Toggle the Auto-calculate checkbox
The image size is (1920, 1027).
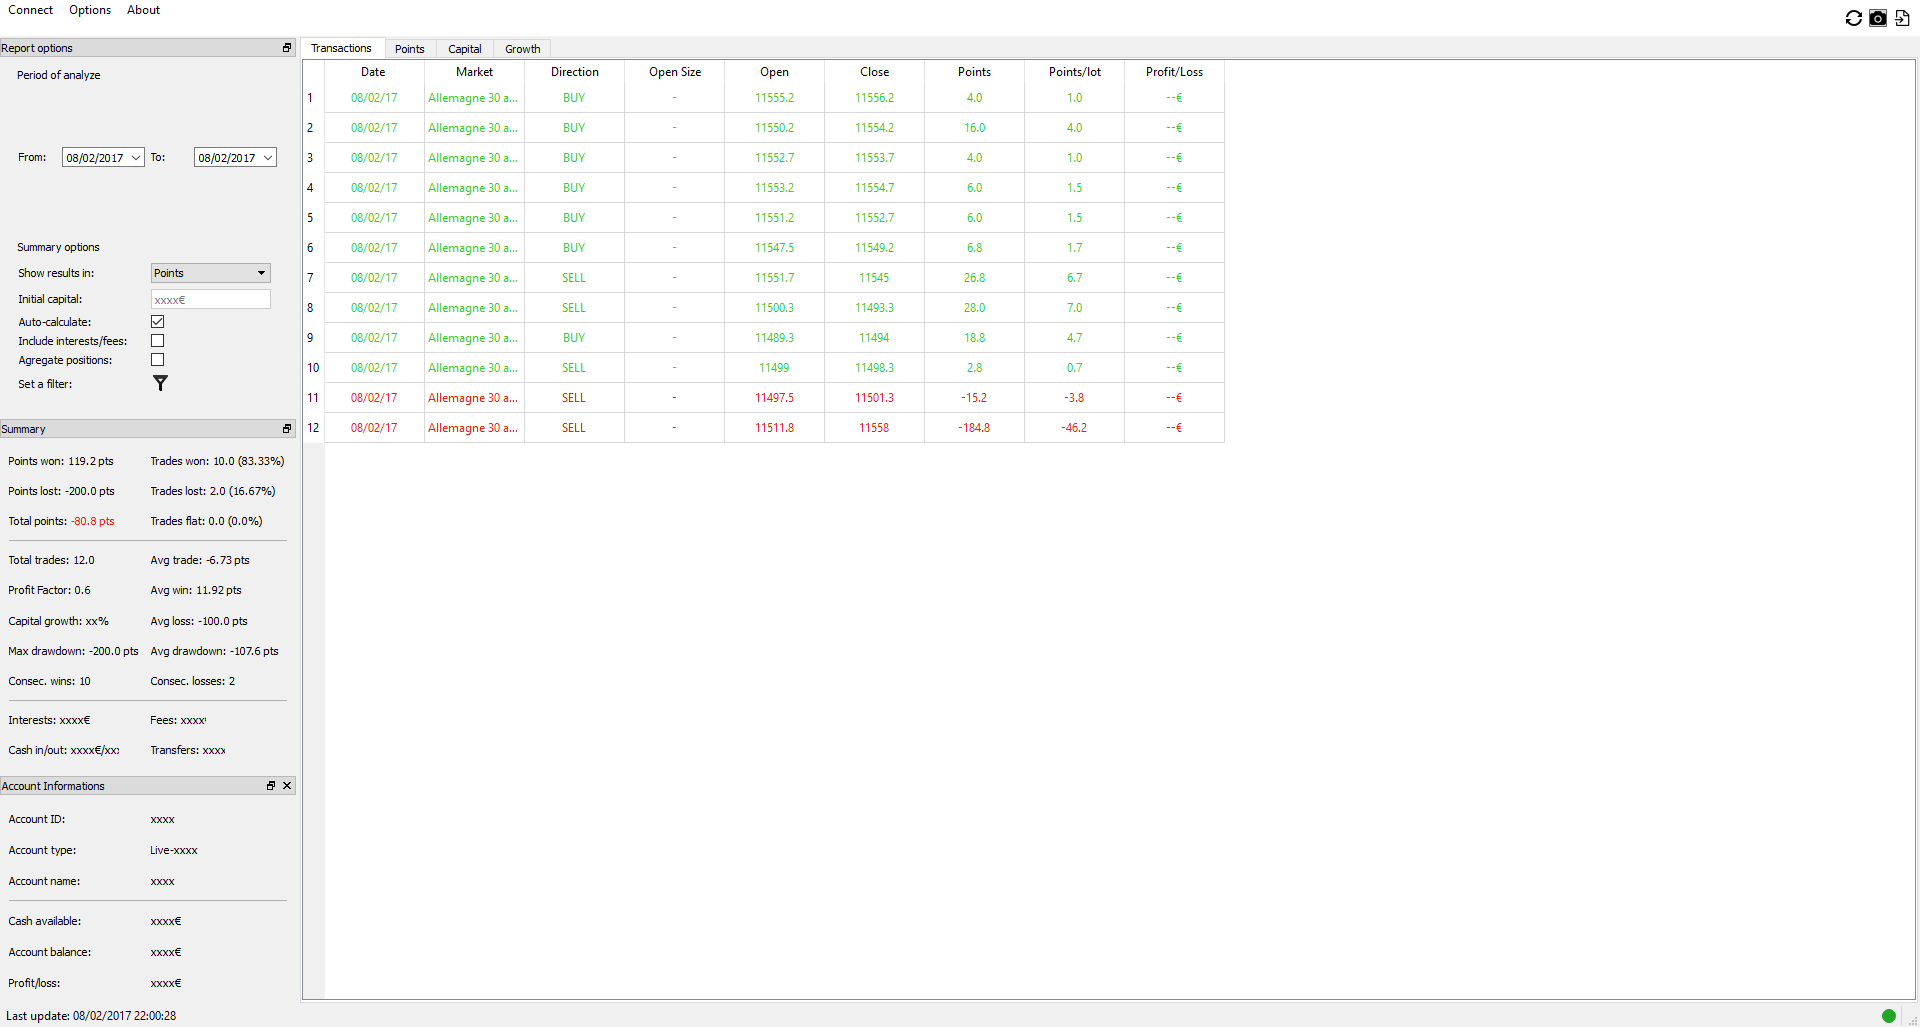pyautogui.click(x=158, y=322)
